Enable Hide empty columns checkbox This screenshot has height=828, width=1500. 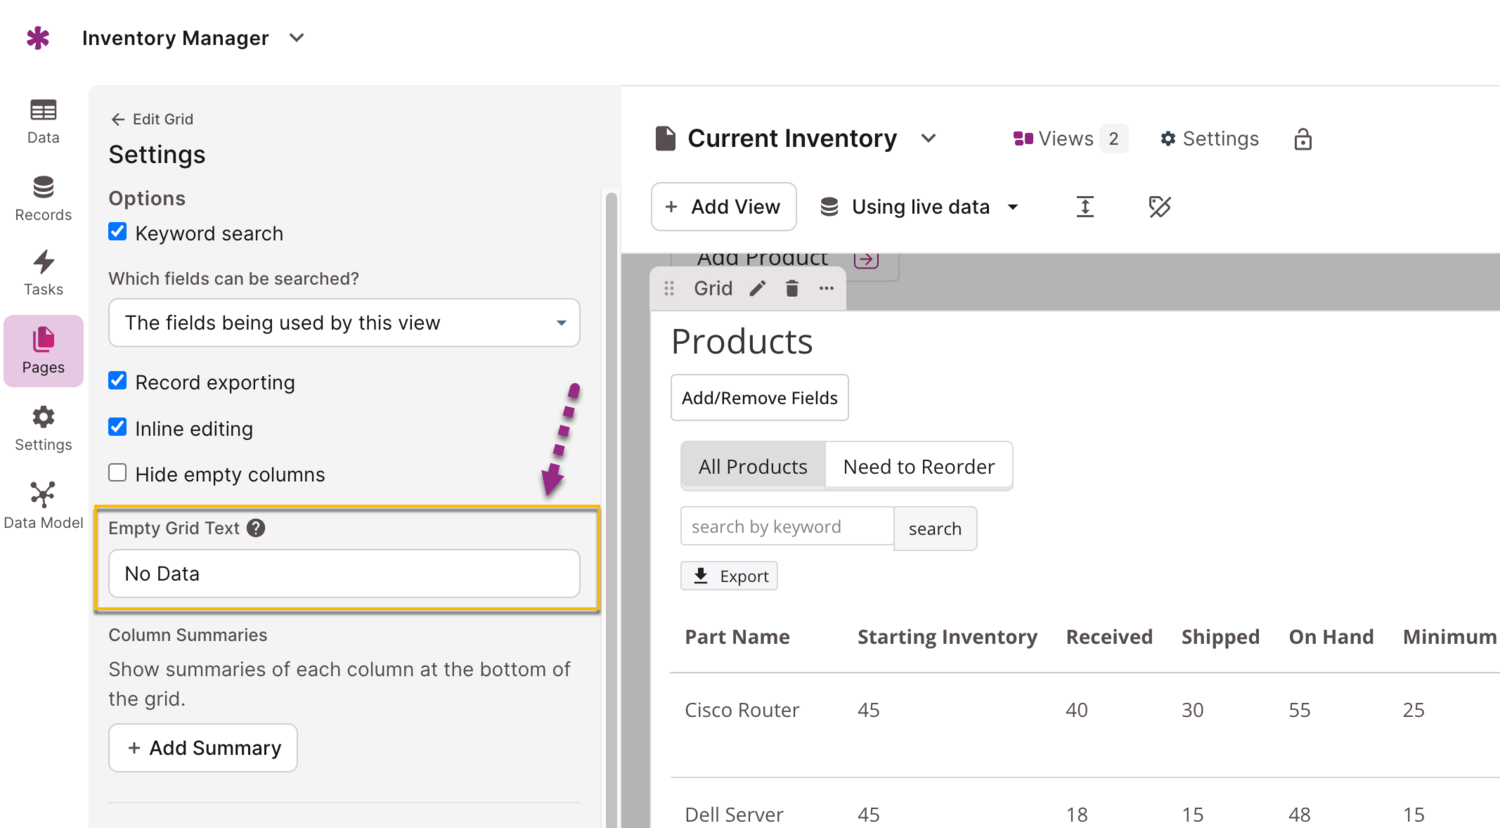coord(118,473)
